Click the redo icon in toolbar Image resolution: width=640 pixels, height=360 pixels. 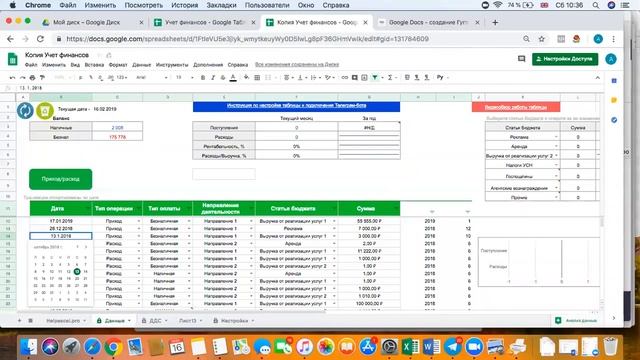tap(22, 78)
